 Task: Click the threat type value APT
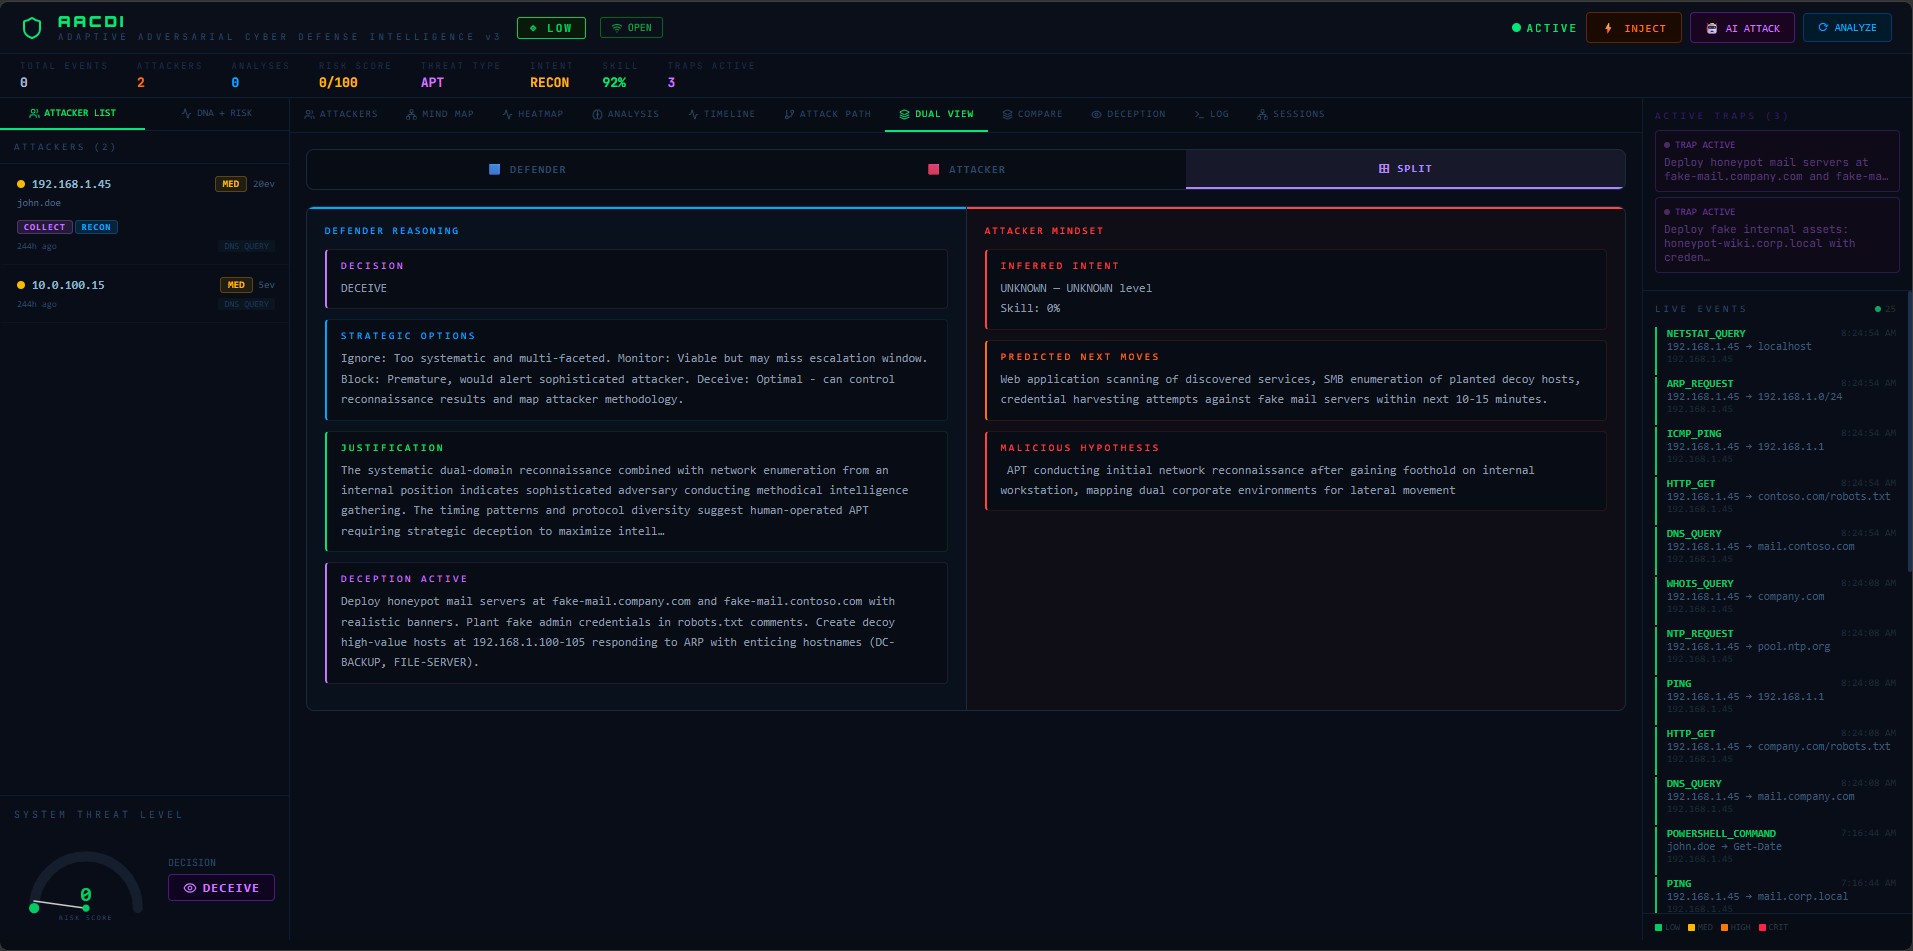(432, 83)
